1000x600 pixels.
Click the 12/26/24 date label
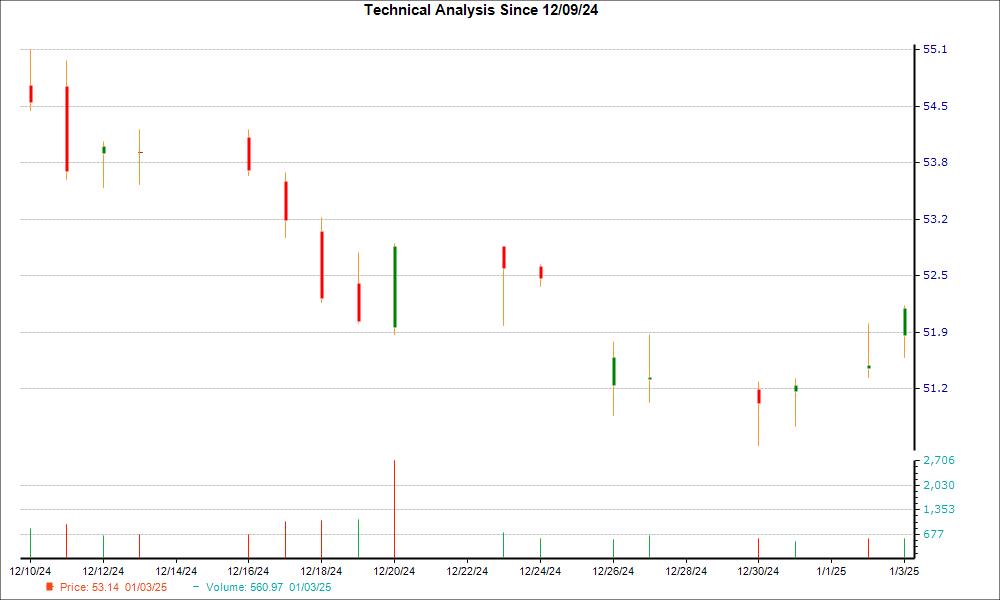[x=613, y=571]
